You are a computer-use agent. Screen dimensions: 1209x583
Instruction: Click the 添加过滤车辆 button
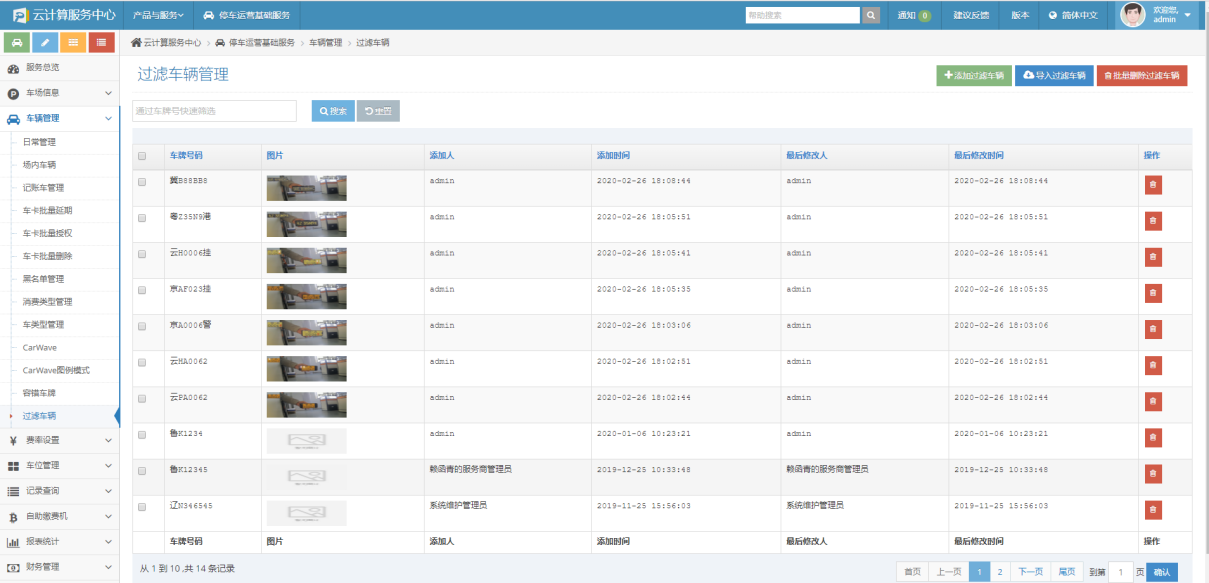pyautogui.click(x=973, y=76)
